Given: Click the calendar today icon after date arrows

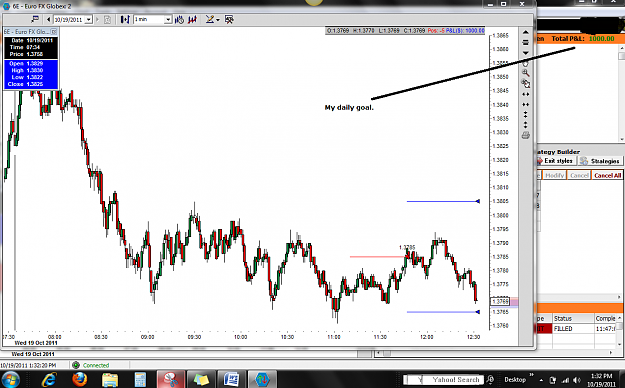Looking at the screenshot, I should tap(107, 19).
